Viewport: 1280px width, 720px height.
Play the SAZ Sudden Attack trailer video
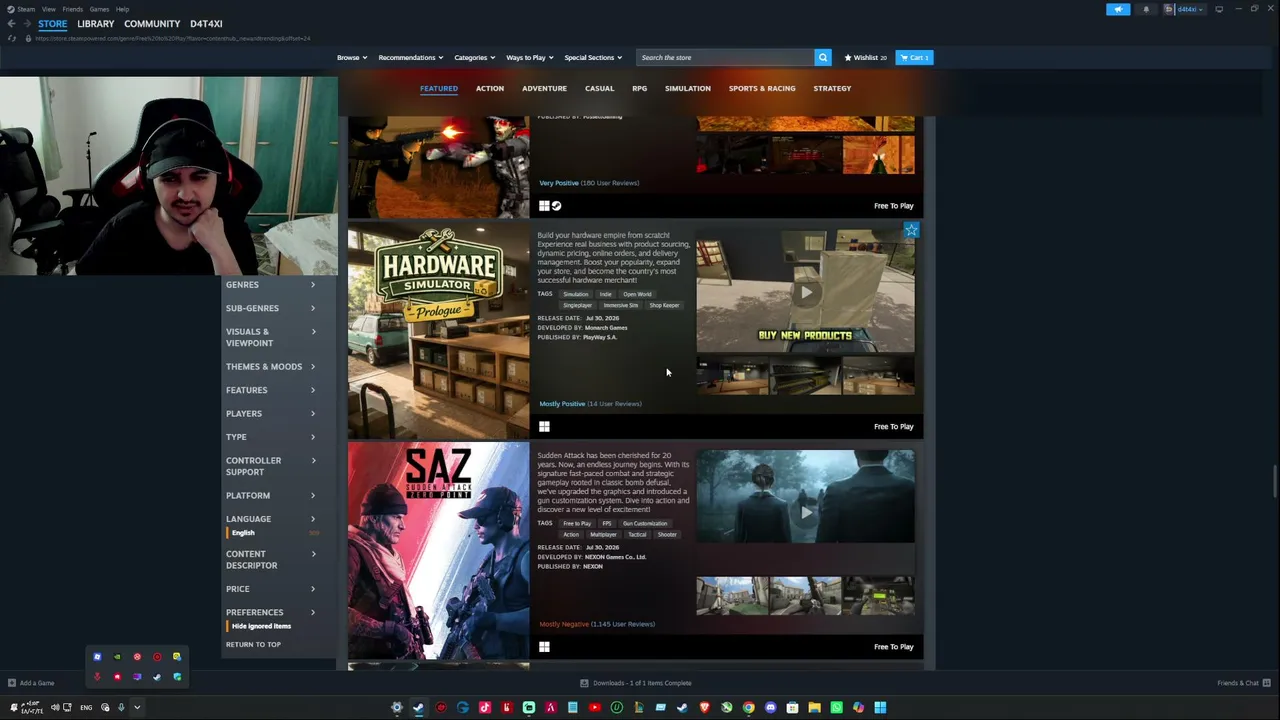pyautogui.click(x=805, y=512)
